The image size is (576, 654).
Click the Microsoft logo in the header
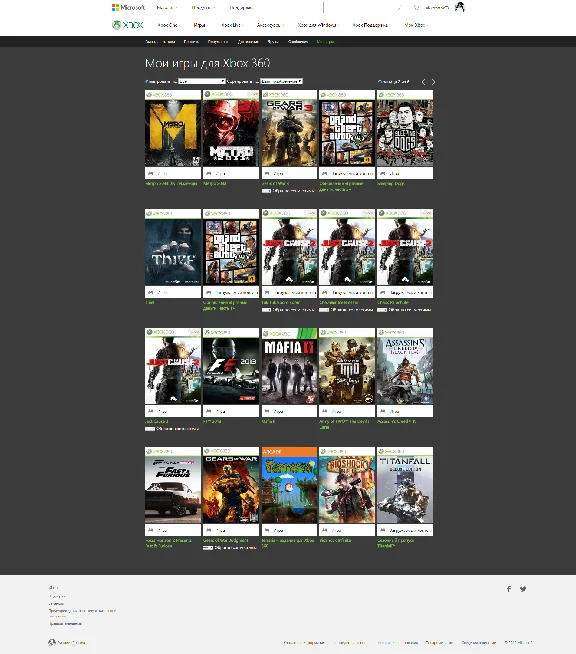tap(128, 8)
